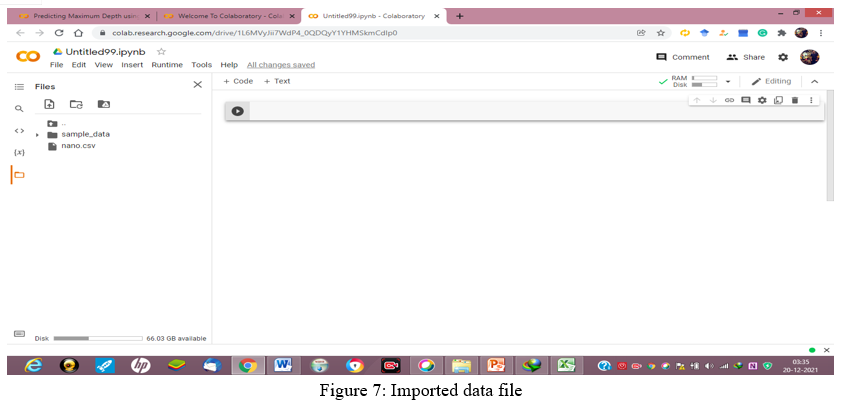The image size is (856, 402).
Task: Collapse the header with chevron up
Action: pyautogui.click(x=814, y=81)
